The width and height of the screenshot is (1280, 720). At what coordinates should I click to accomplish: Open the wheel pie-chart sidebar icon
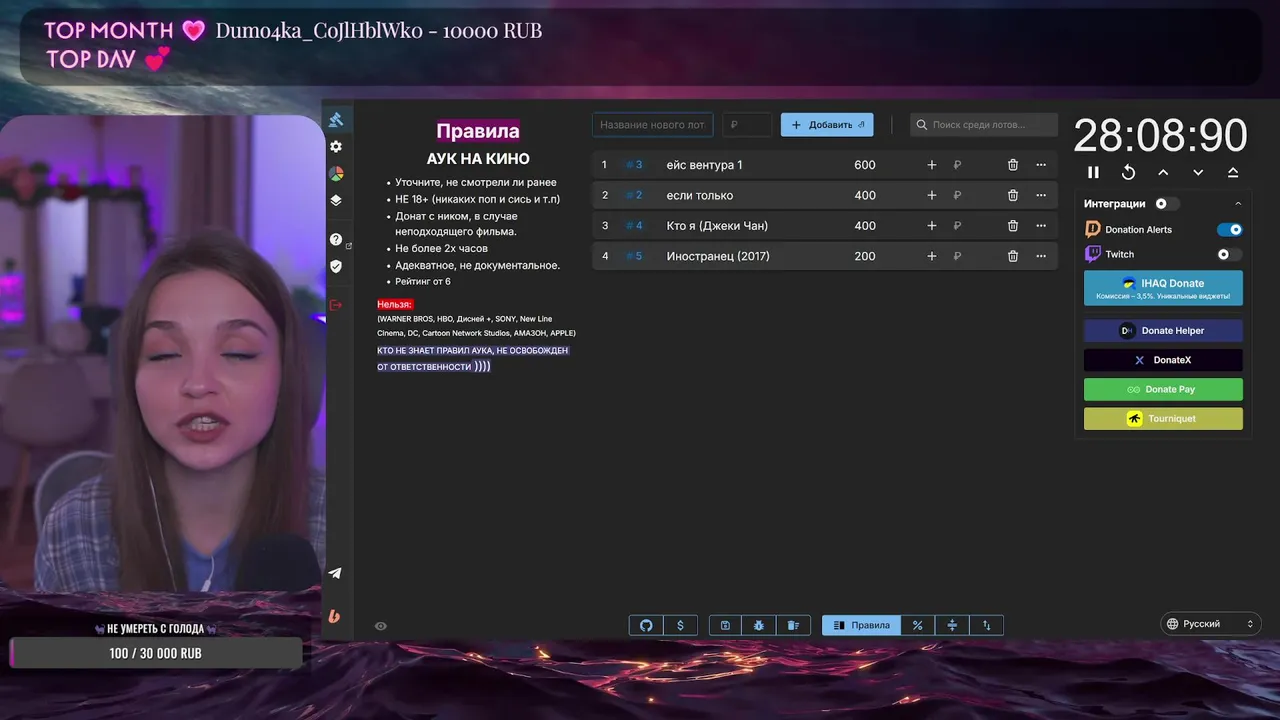tap(336, 174)
